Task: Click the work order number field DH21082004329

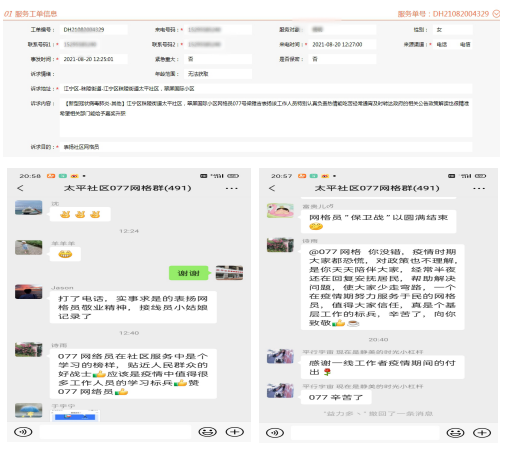Action: click(x=93, y=30)
